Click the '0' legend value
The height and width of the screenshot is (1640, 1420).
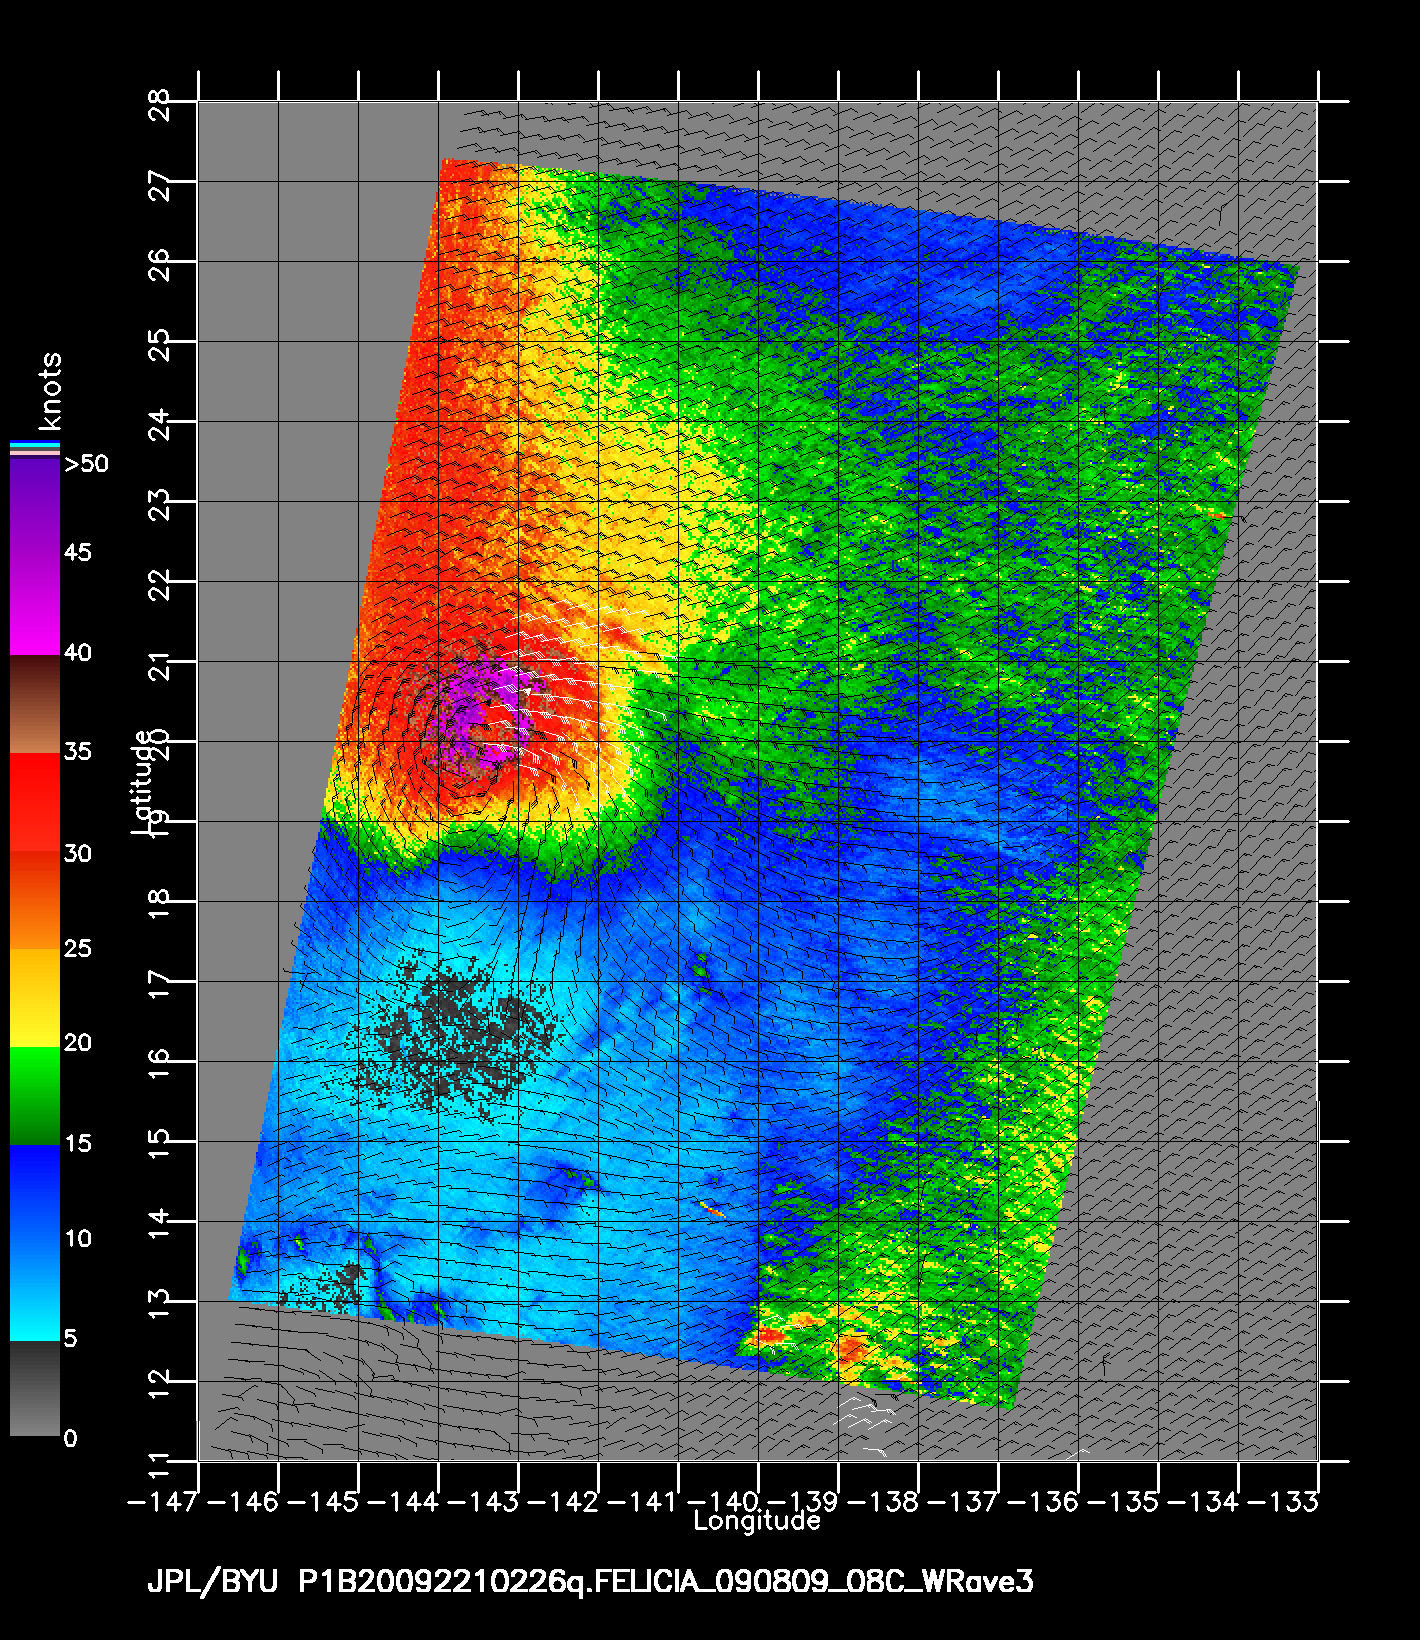[x=70, y=1439]
